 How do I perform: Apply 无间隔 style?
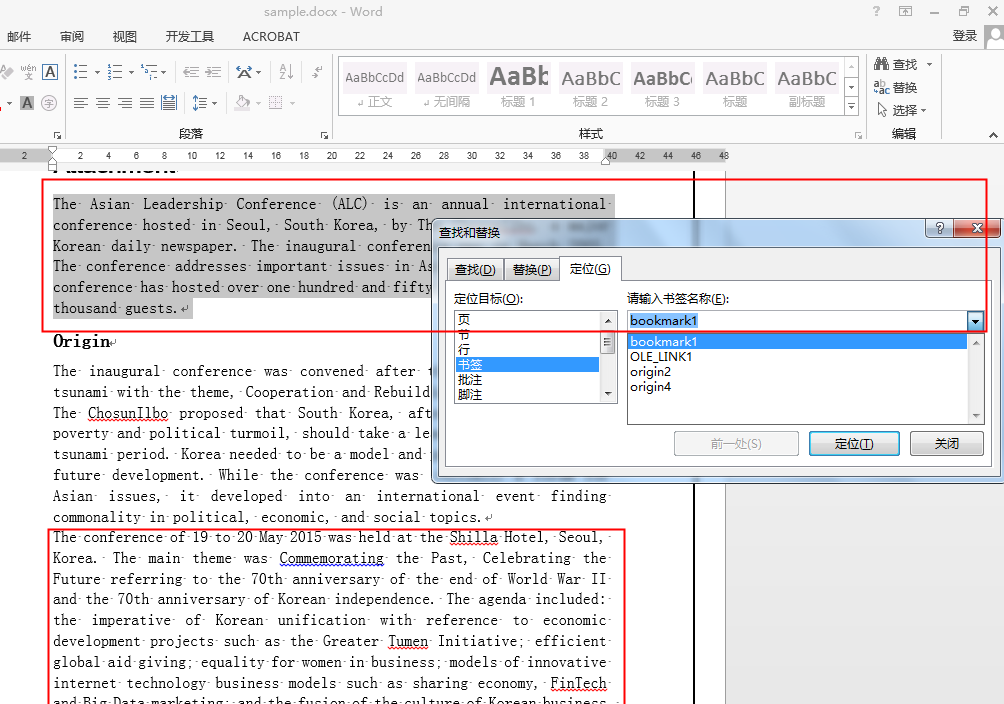tap(446, 85)
